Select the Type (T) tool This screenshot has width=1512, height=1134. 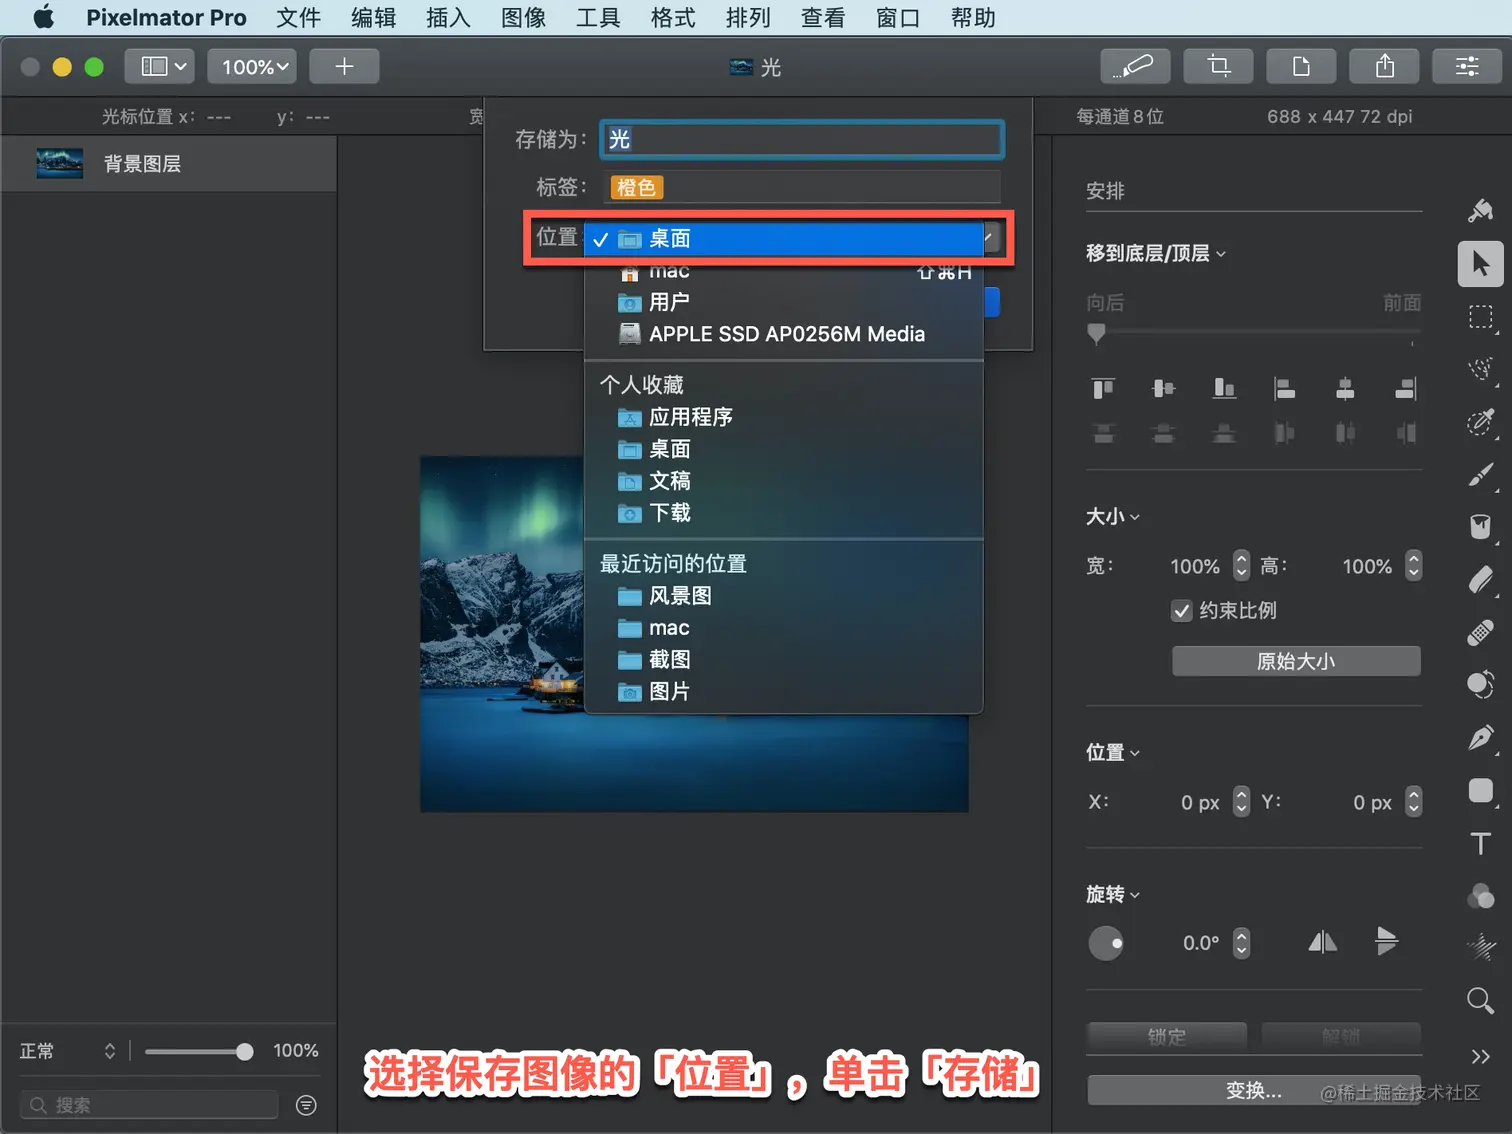(x=1481, y=843)
